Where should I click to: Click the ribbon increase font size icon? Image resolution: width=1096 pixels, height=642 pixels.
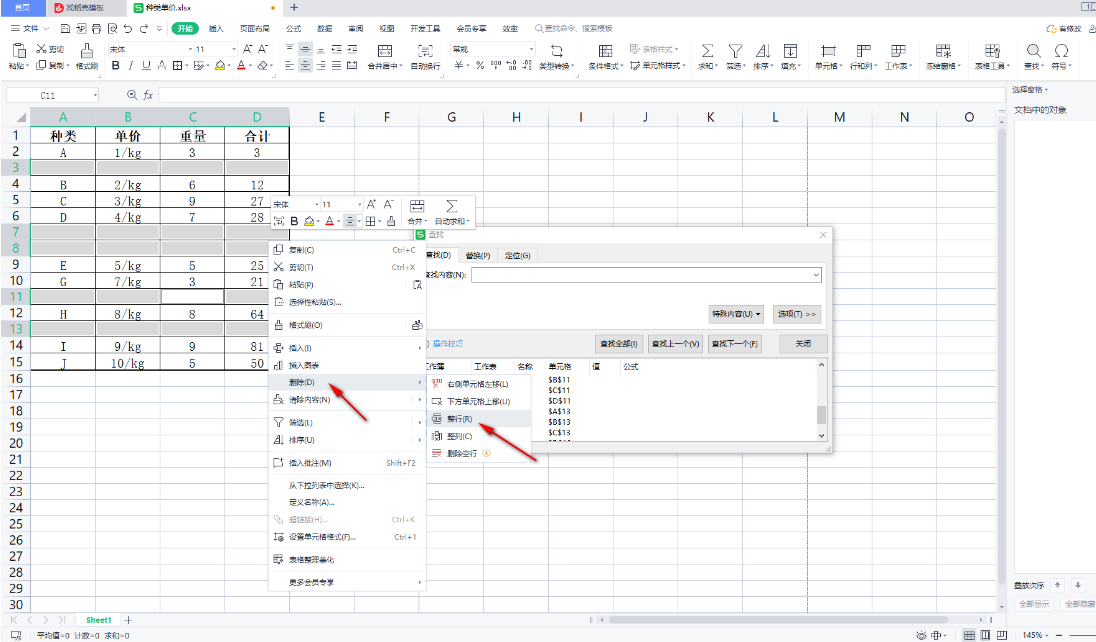pos(247,49)
